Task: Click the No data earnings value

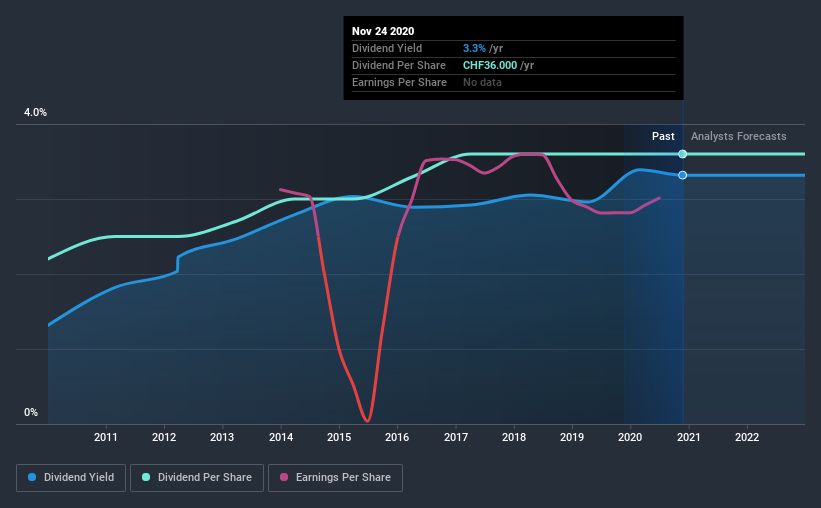Action: (482, 82)
